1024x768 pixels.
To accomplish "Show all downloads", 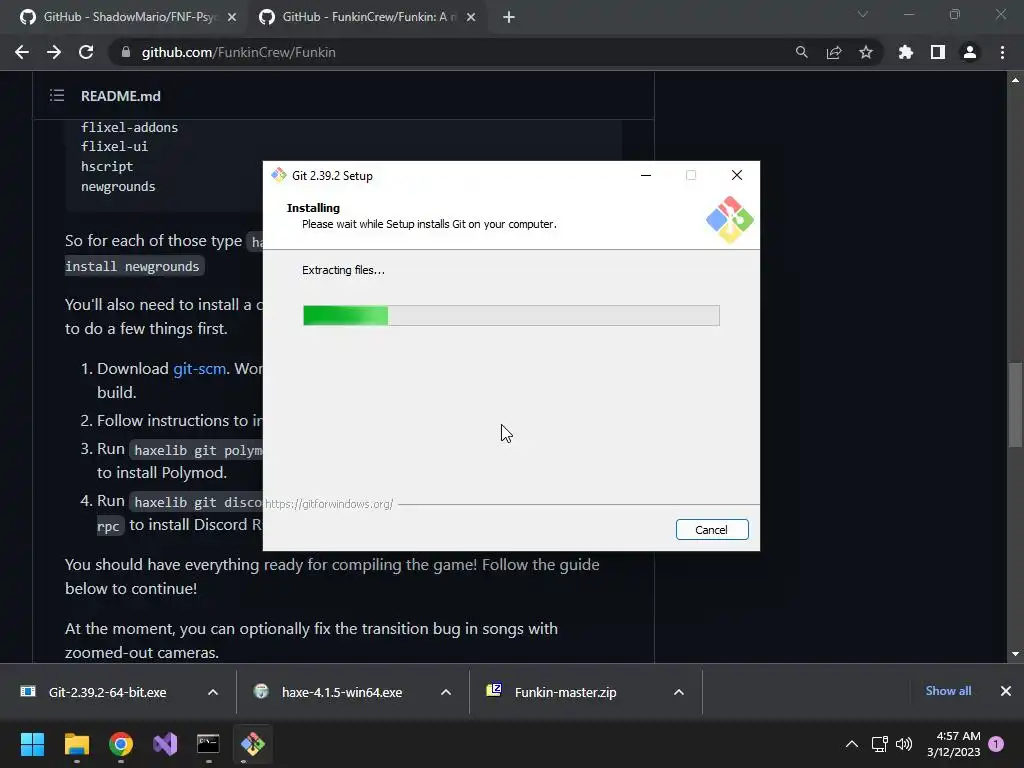I will pos(948,691).
